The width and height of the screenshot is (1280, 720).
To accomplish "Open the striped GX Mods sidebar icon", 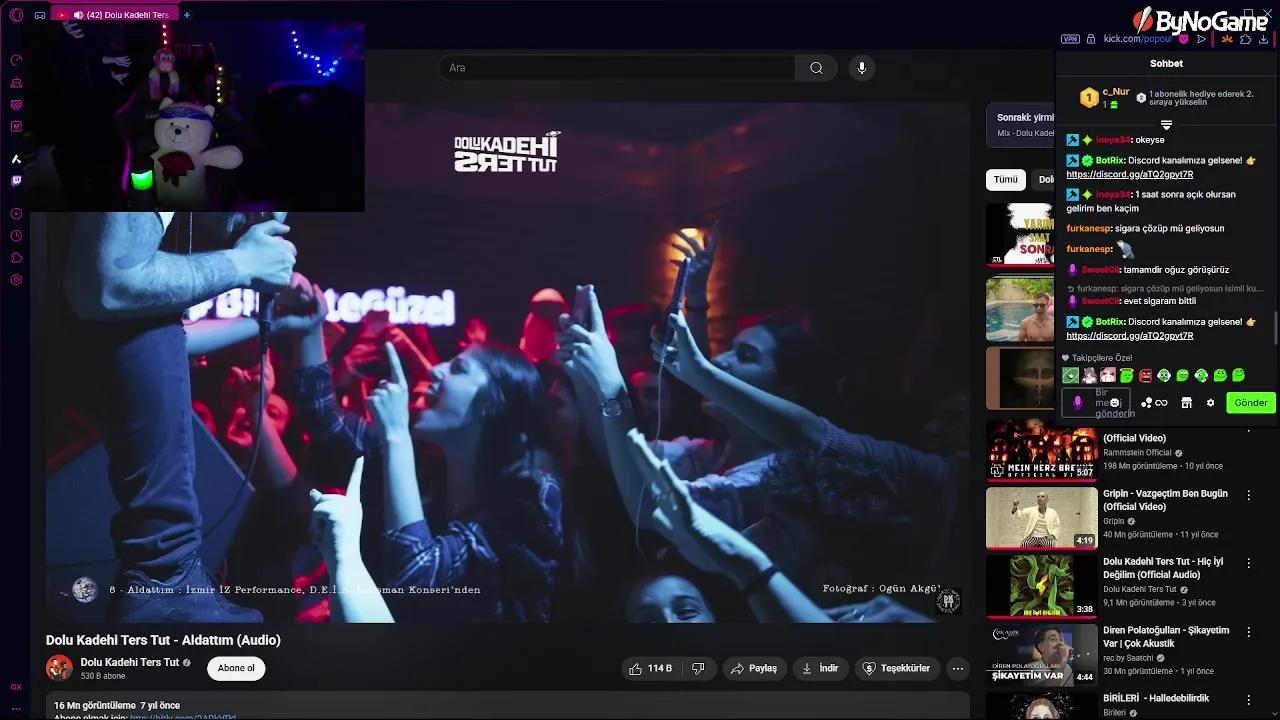I will click(16, 104).
